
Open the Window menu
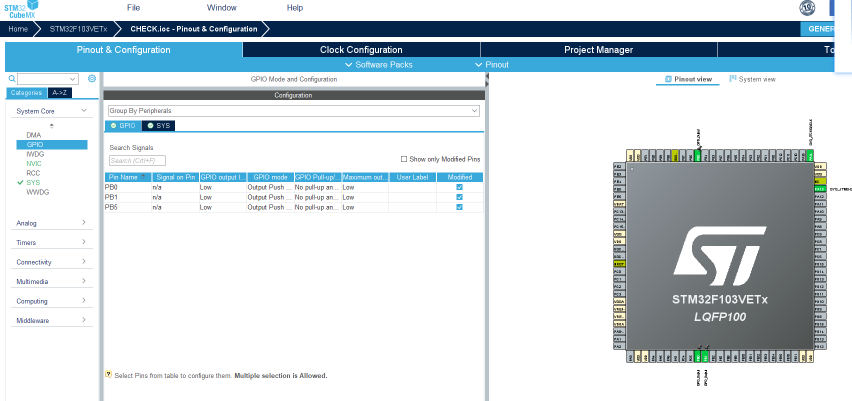pos(222,8)
